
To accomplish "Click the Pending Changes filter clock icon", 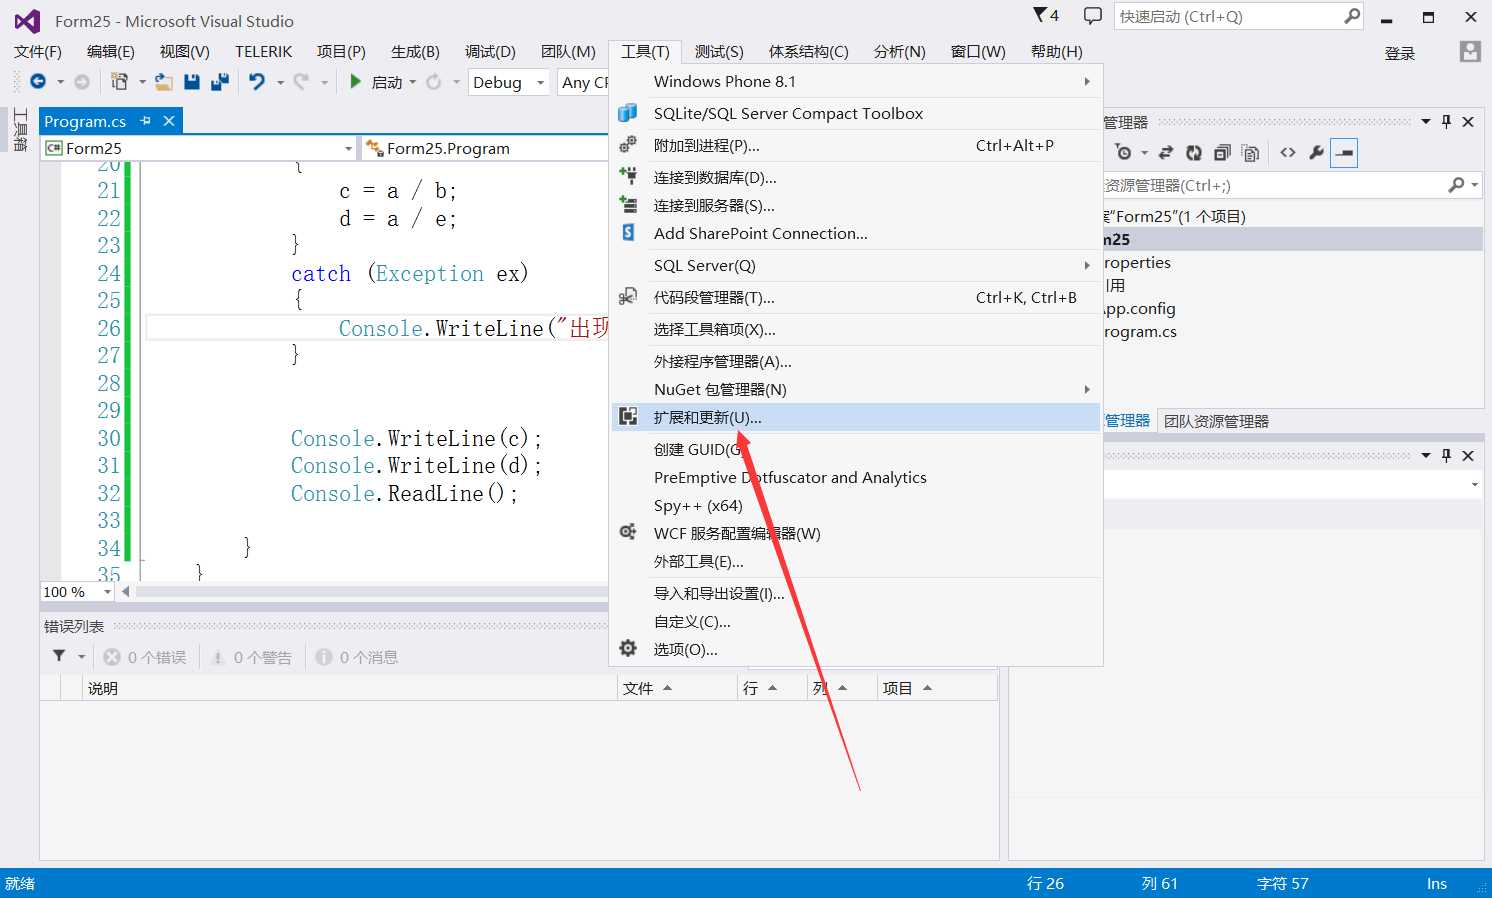I will point(1124,153).
